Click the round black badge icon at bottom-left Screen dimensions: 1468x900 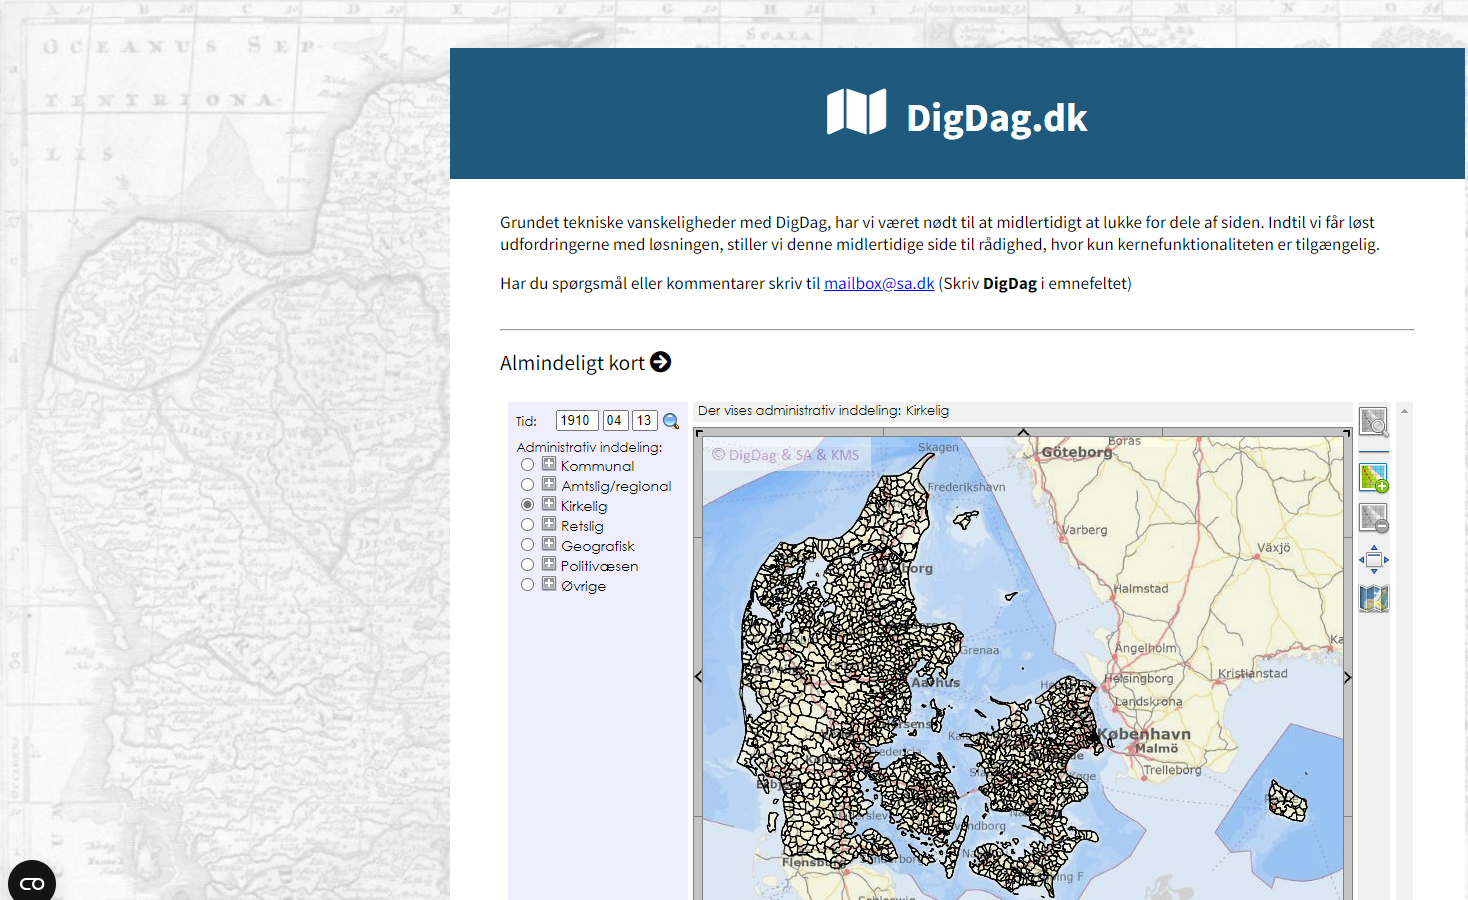coord(32,883)
